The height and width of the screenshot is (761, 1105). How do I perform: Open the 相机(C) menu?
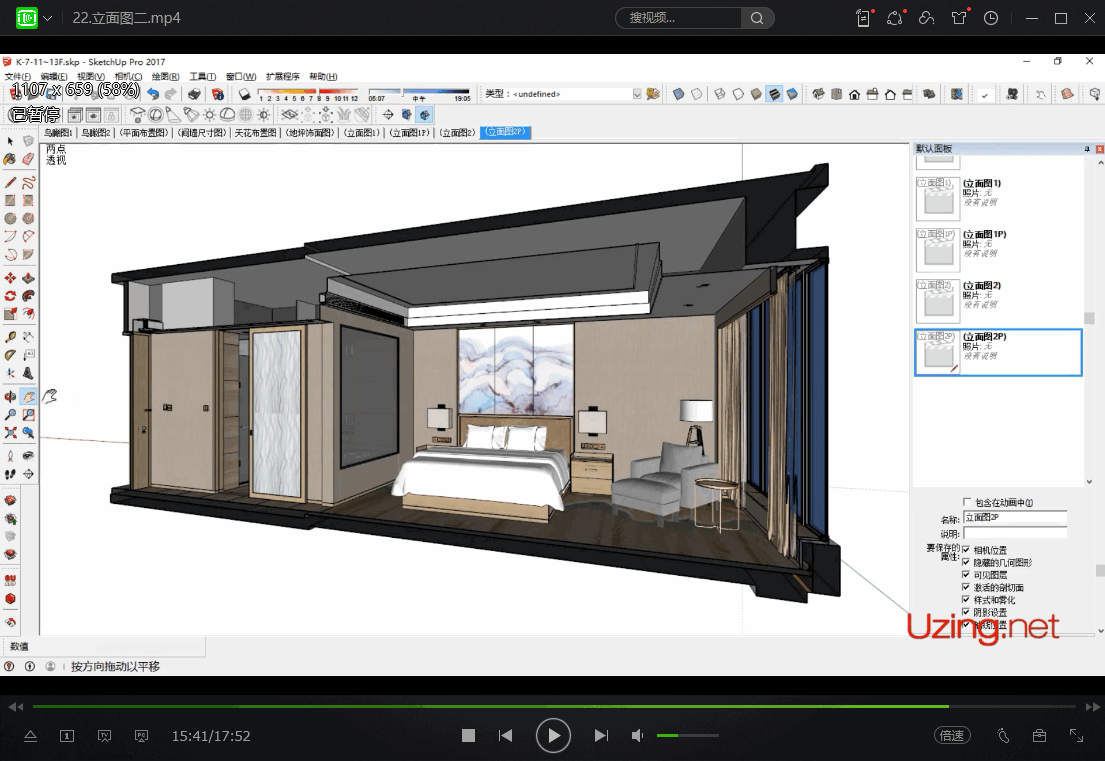point(128,76)
